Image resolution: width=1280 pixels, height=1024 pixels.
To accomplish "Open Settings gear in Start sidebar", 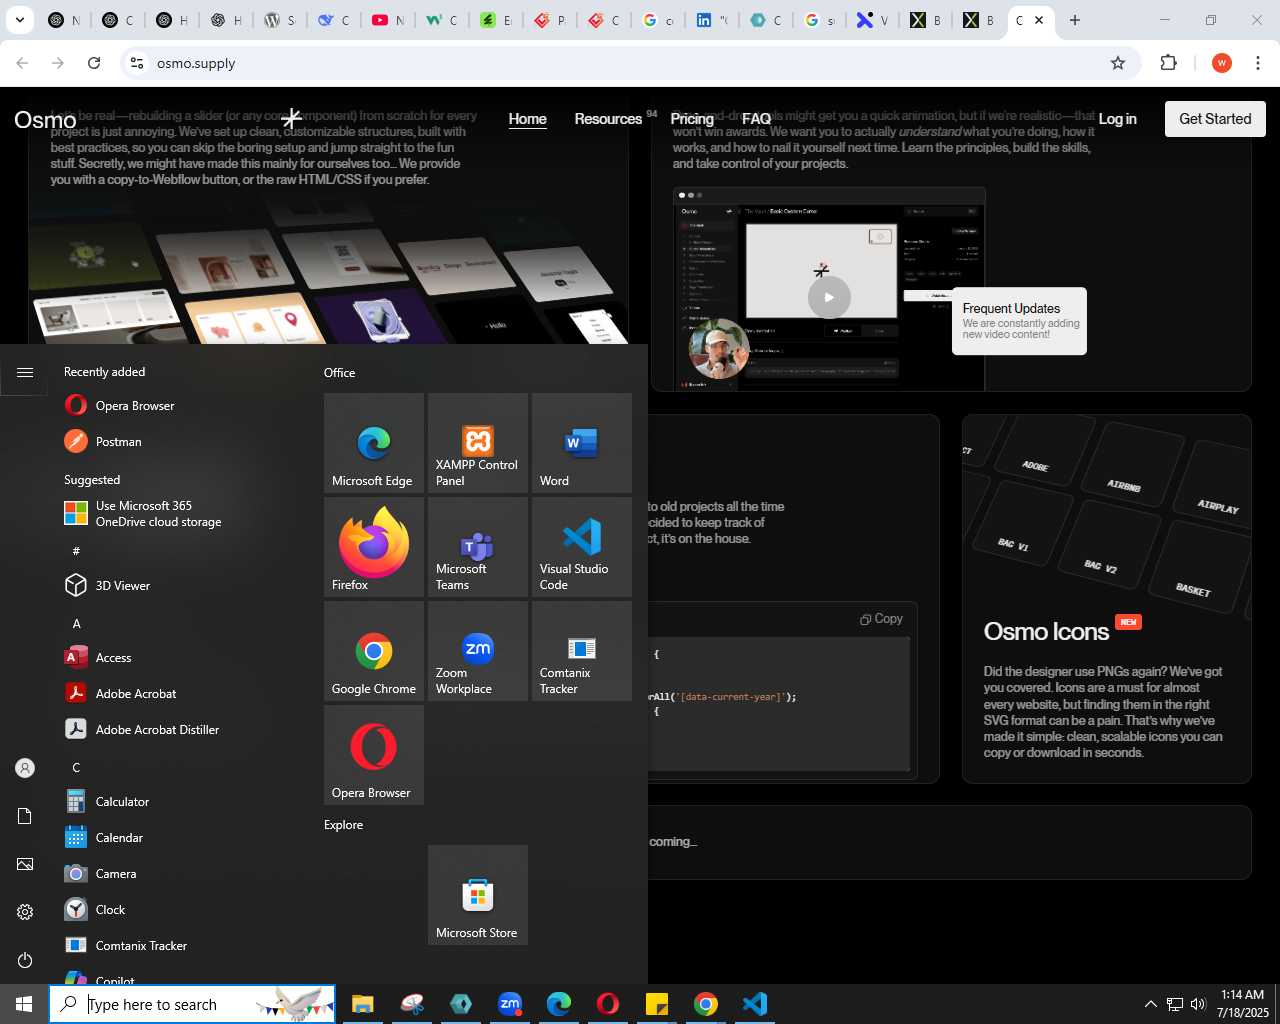I will coord(25,912).
